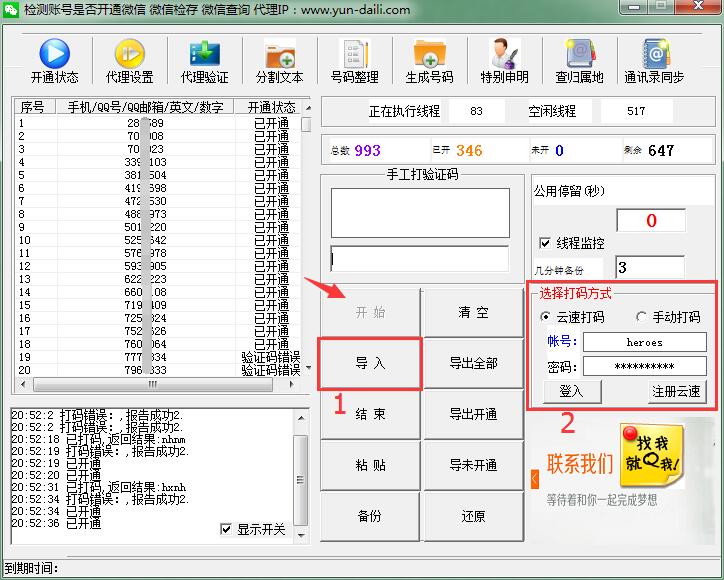This screenshot has width=724, height=580.
Task: Click the list scroll-down arrow
Action: pos(308,368)
